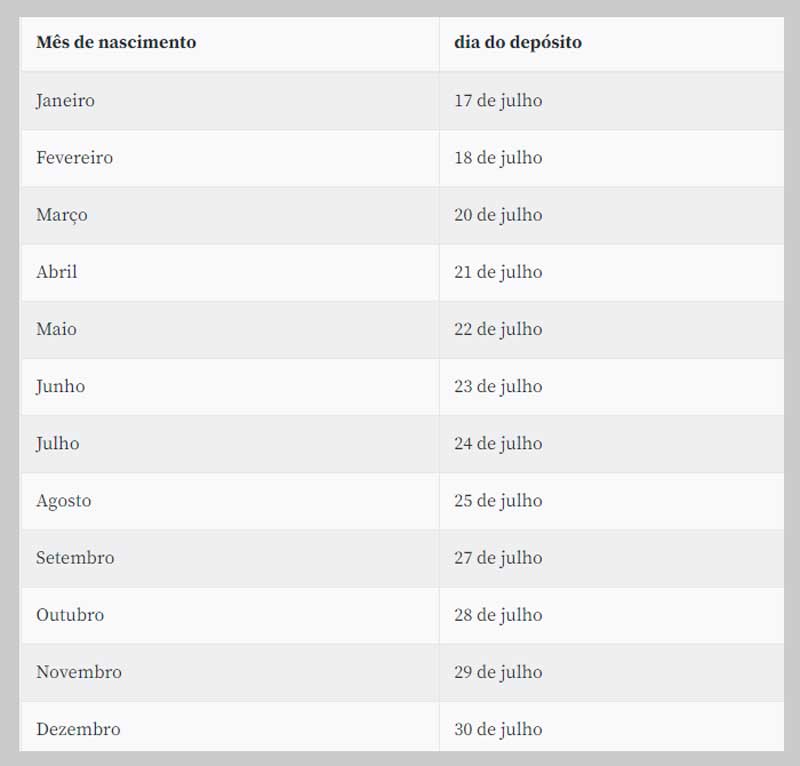Click the 'dia do depósito' column header

pos(517,43)
